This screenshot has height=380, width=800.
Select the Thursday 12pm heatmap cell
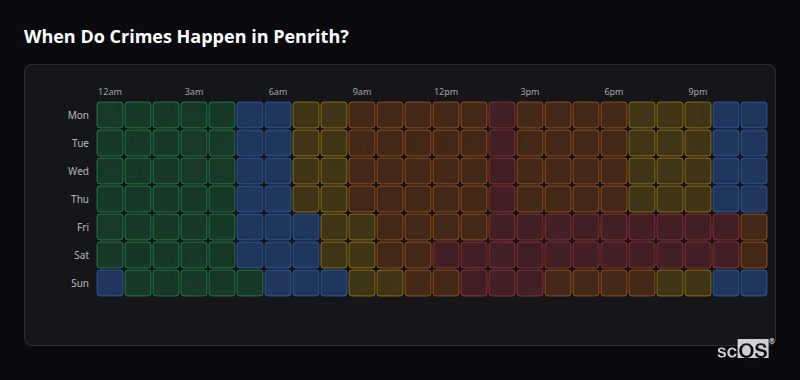[446, 199]
